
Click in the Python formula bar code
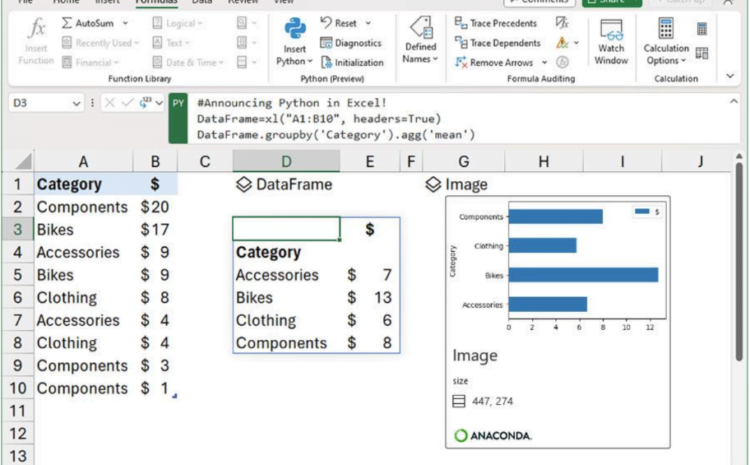tap(336, 119)
